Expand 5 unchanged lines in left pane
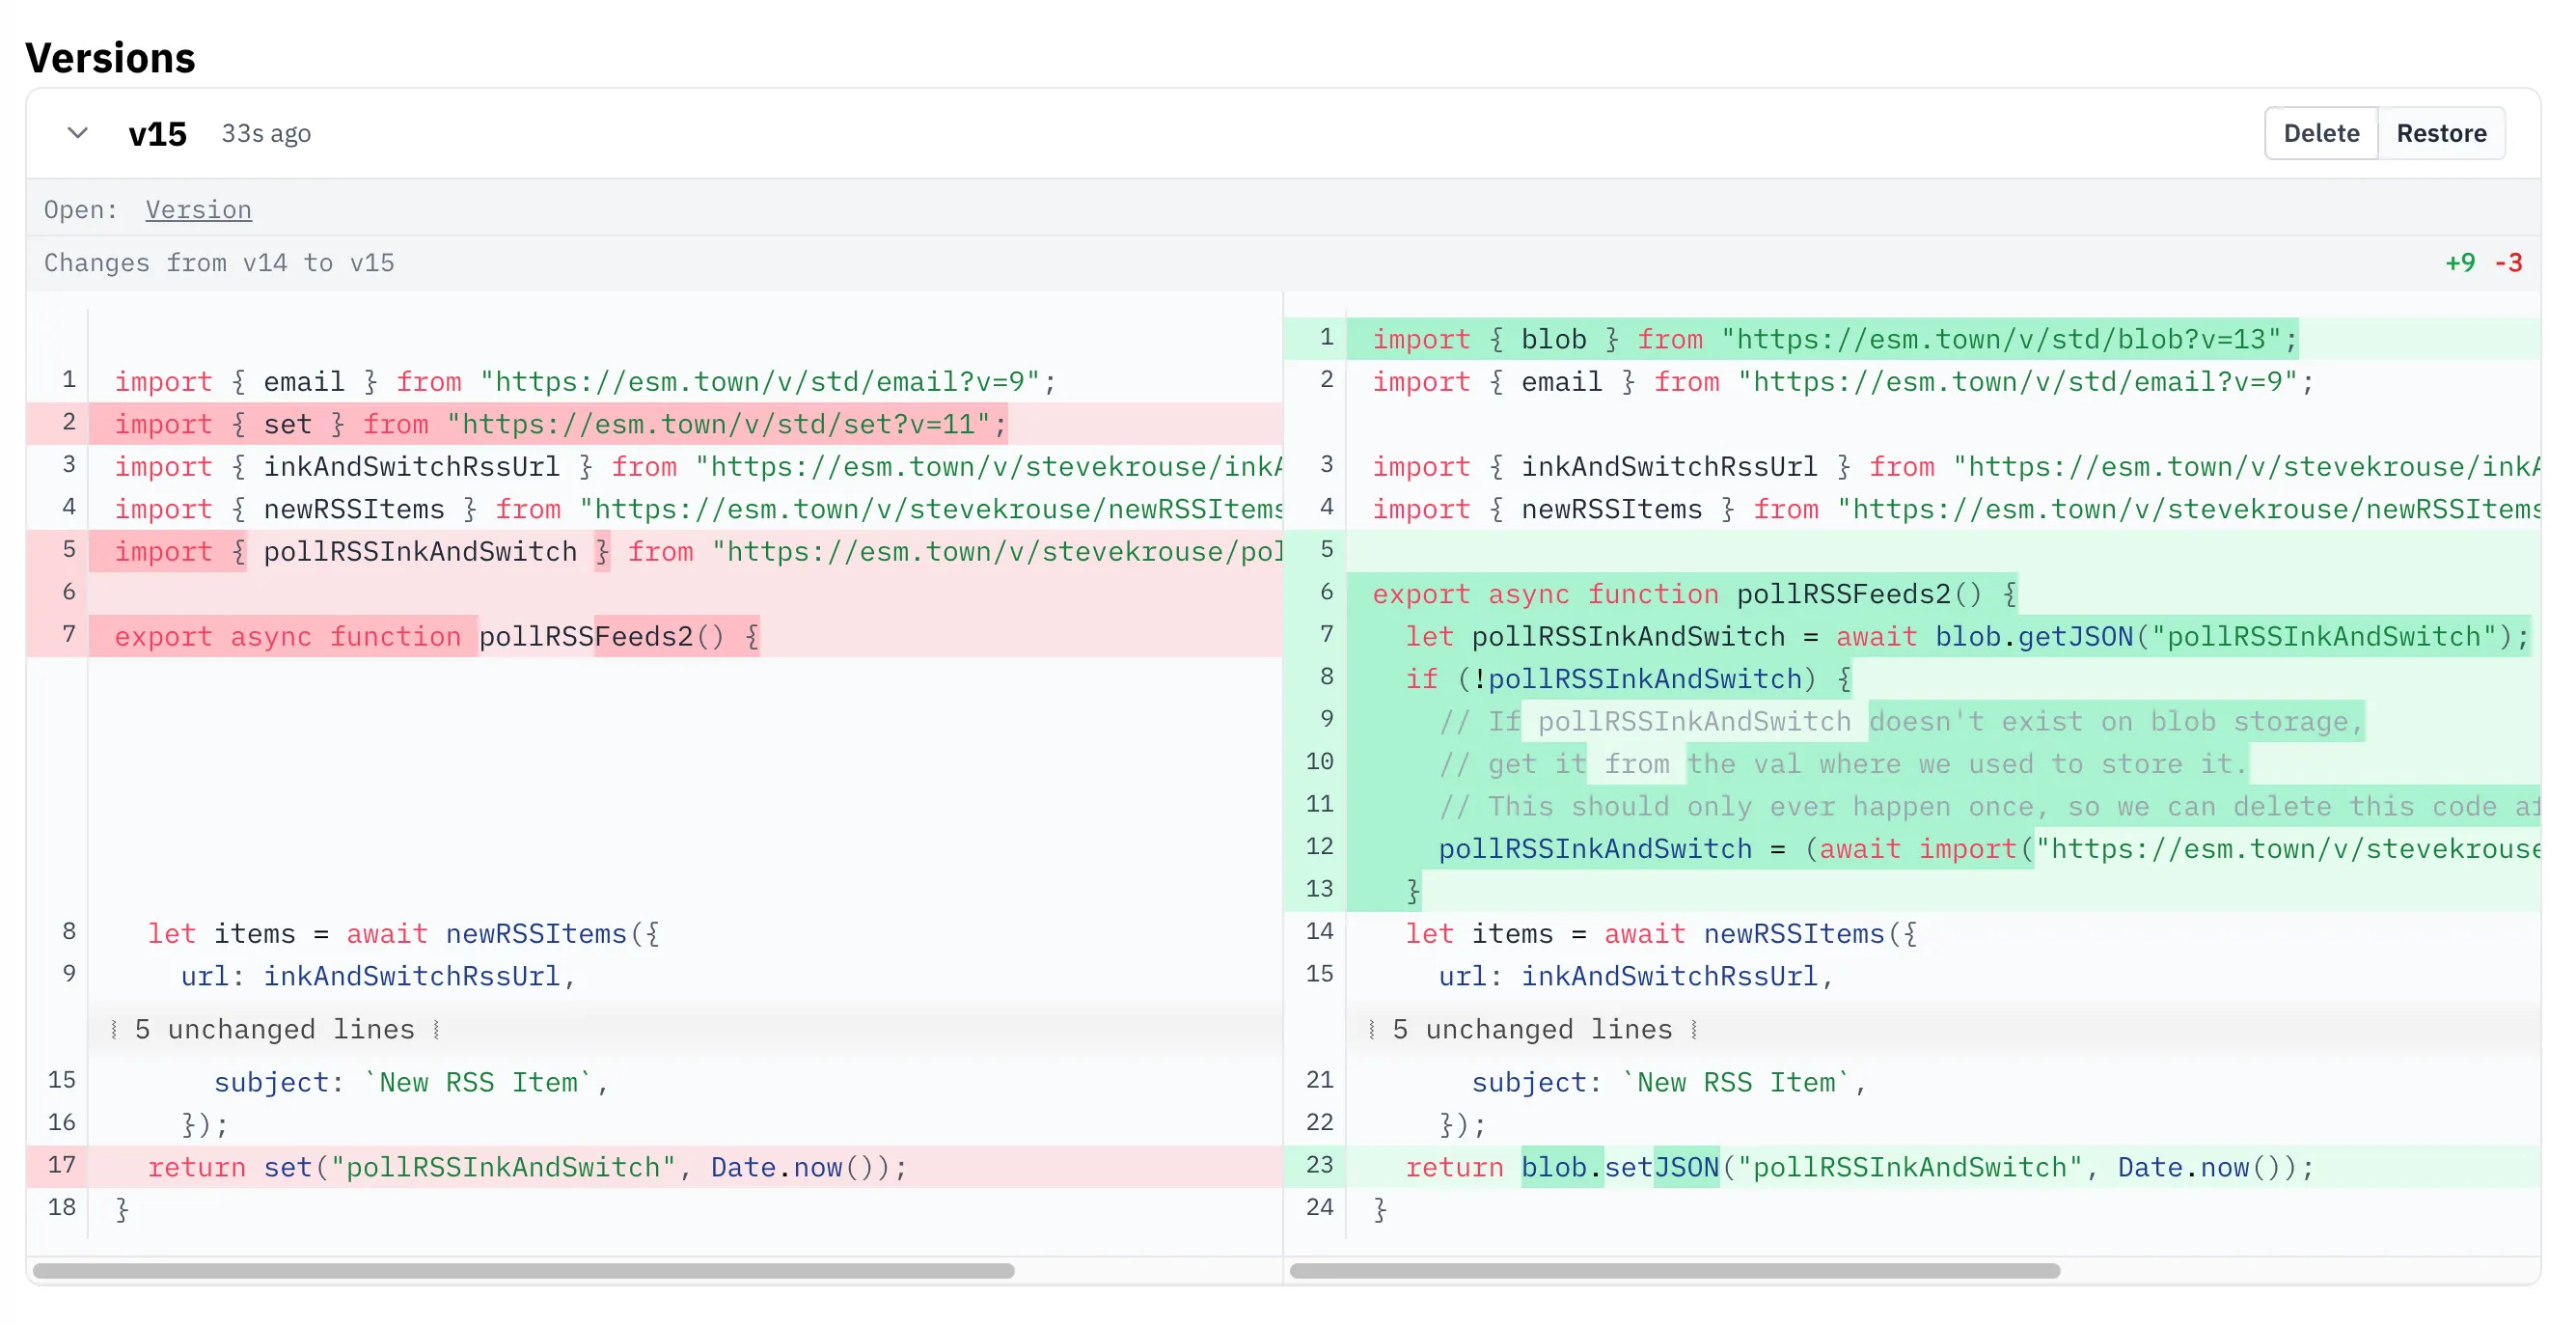Viewport: 2576px width, 1326px height. [x=275, y=1029]
